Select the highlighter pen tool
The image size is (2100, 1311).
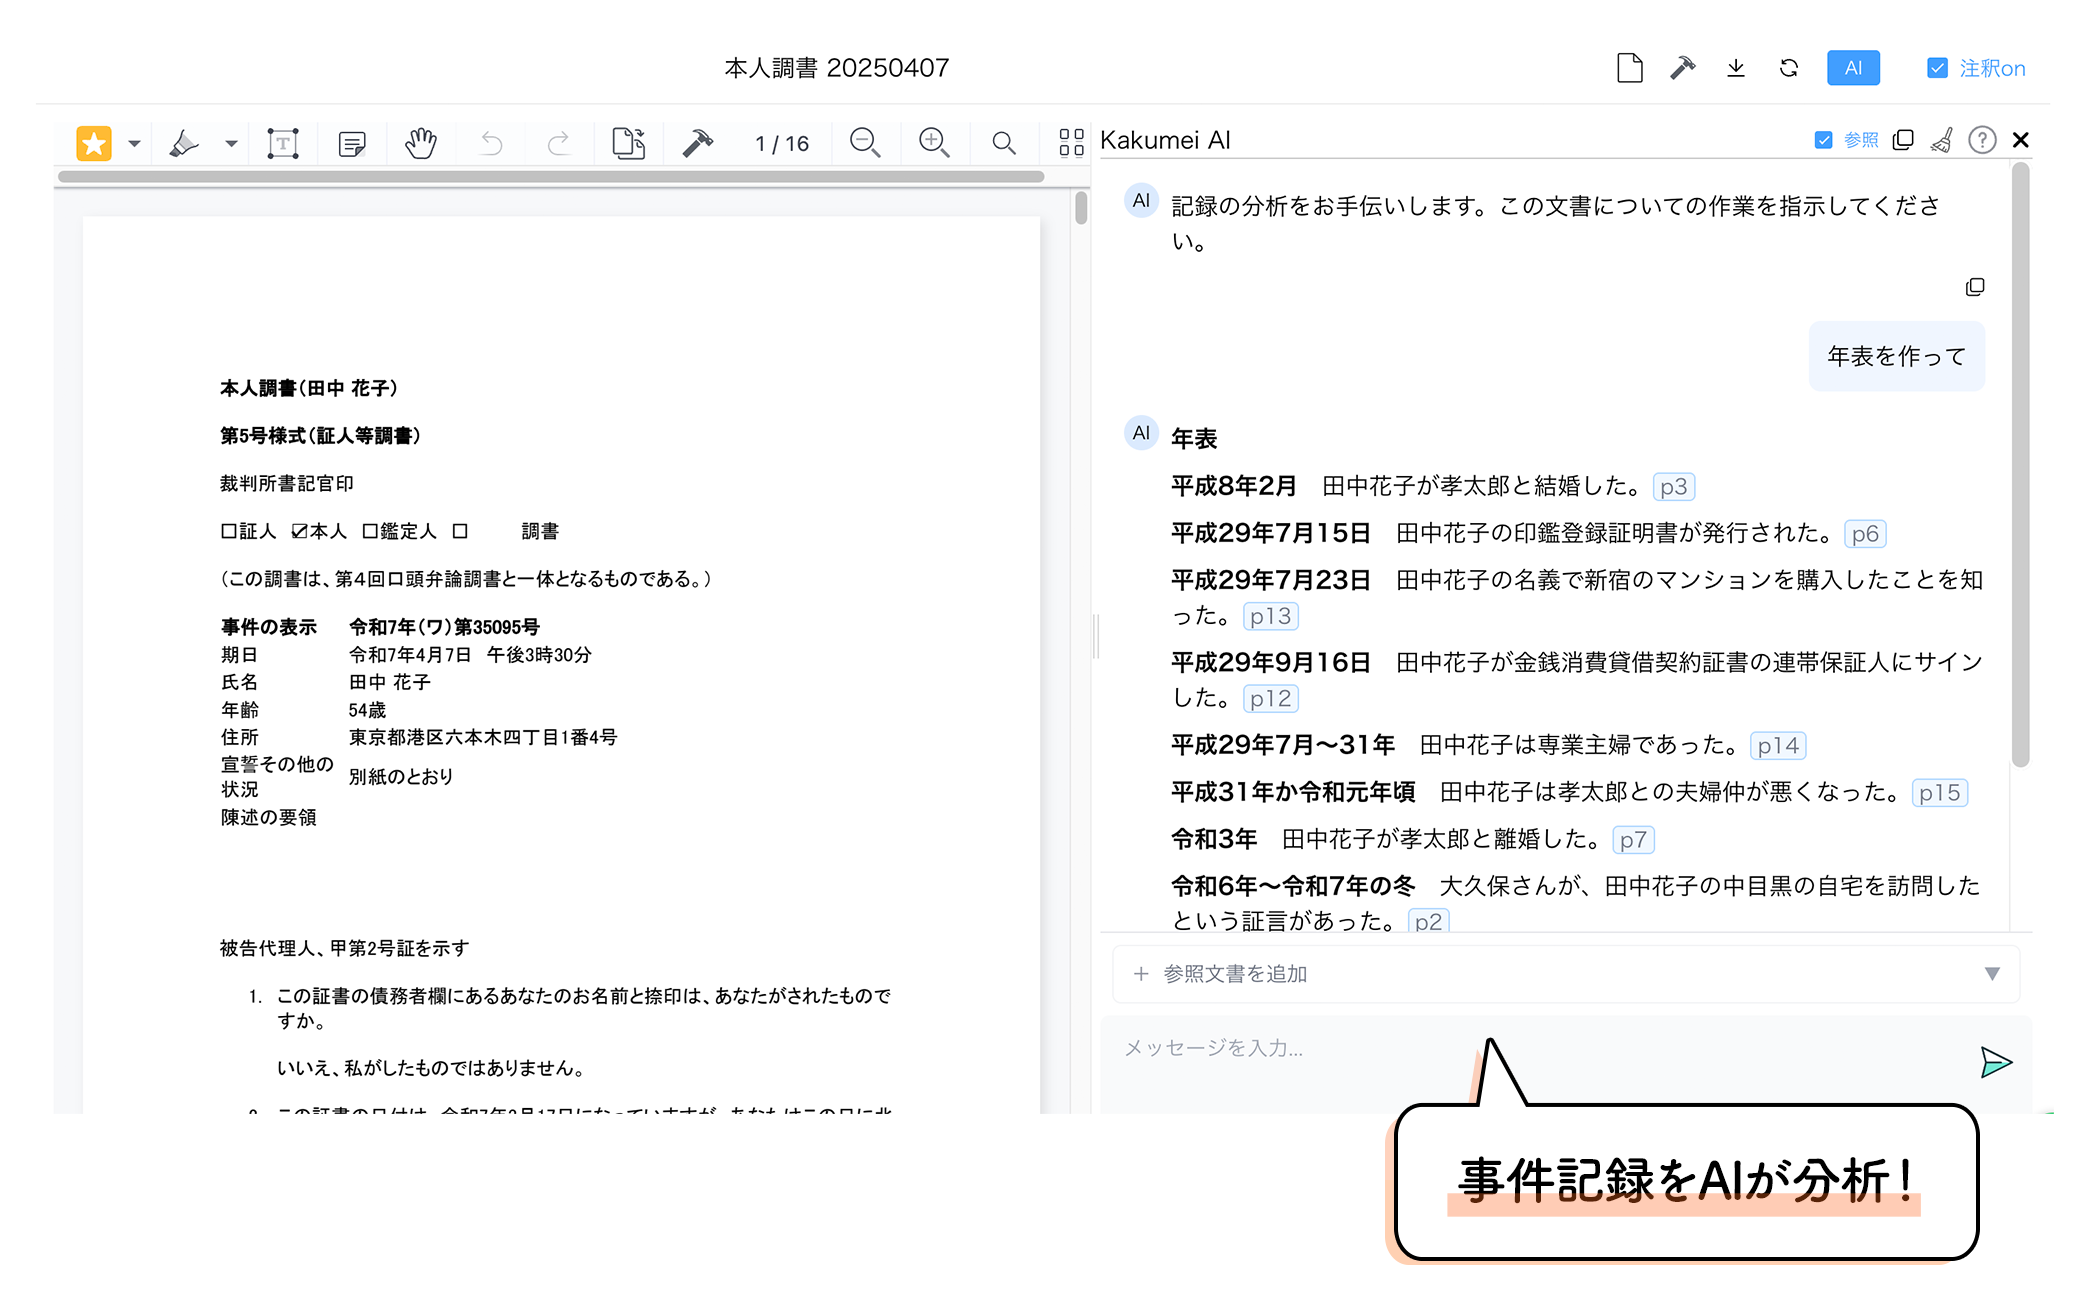184,144
